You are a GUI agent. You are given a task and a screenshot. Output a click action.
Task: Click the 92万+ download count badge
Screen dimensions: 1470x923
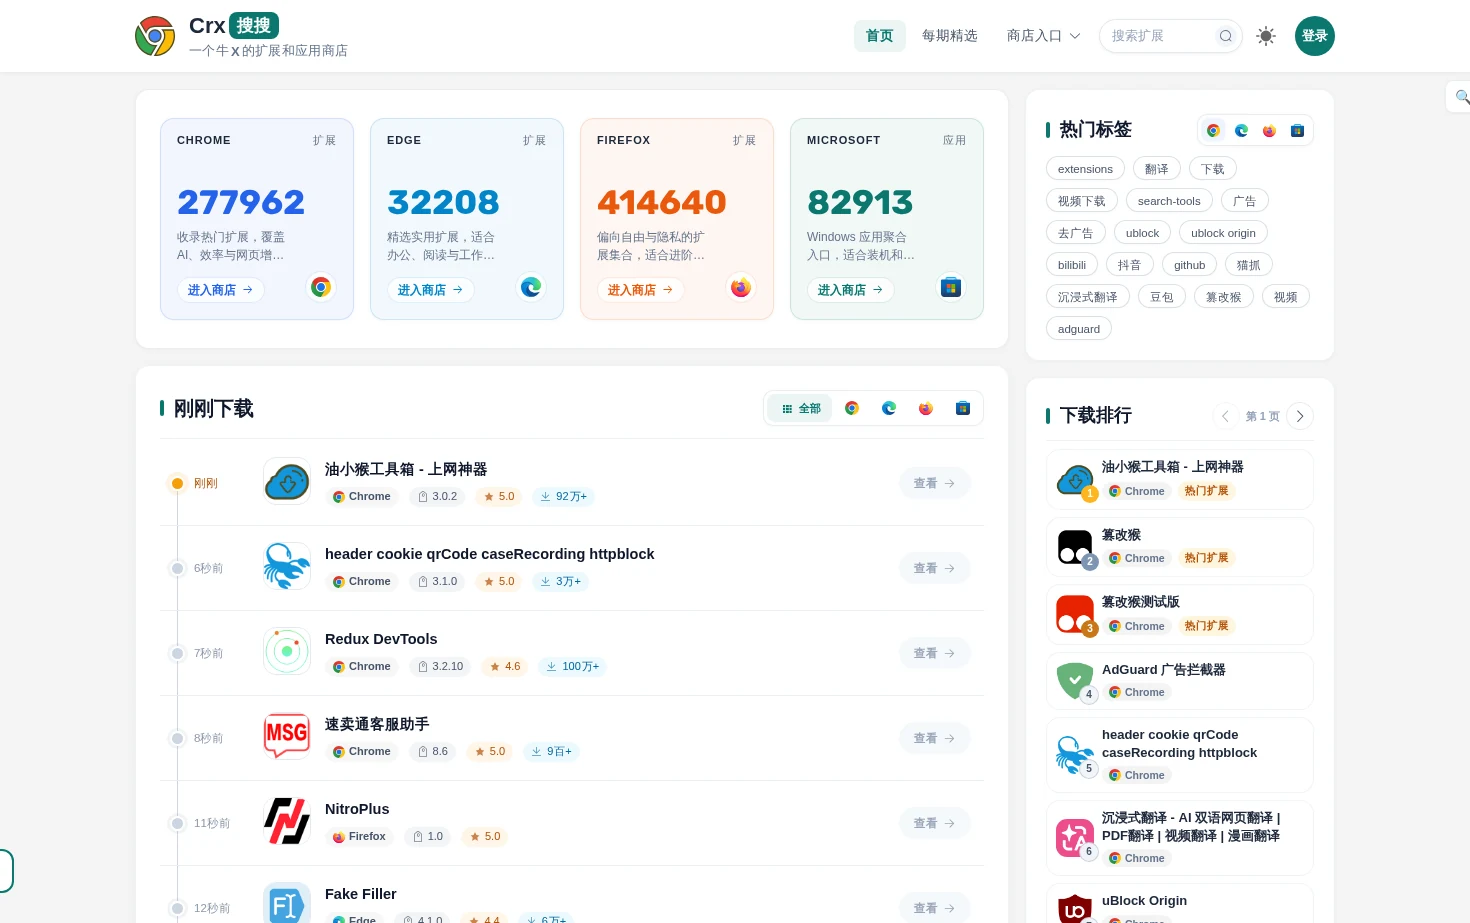[563, 496]
